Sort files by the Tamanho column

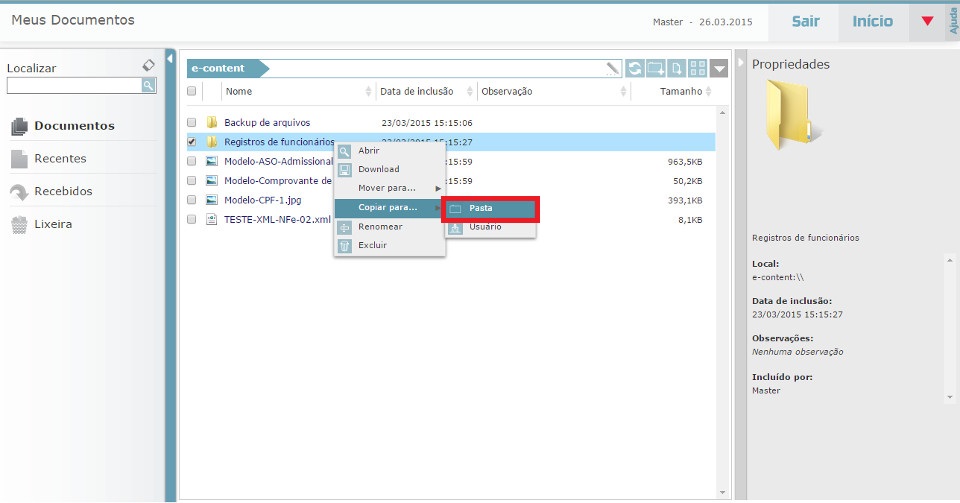click(x=680, y=92)
